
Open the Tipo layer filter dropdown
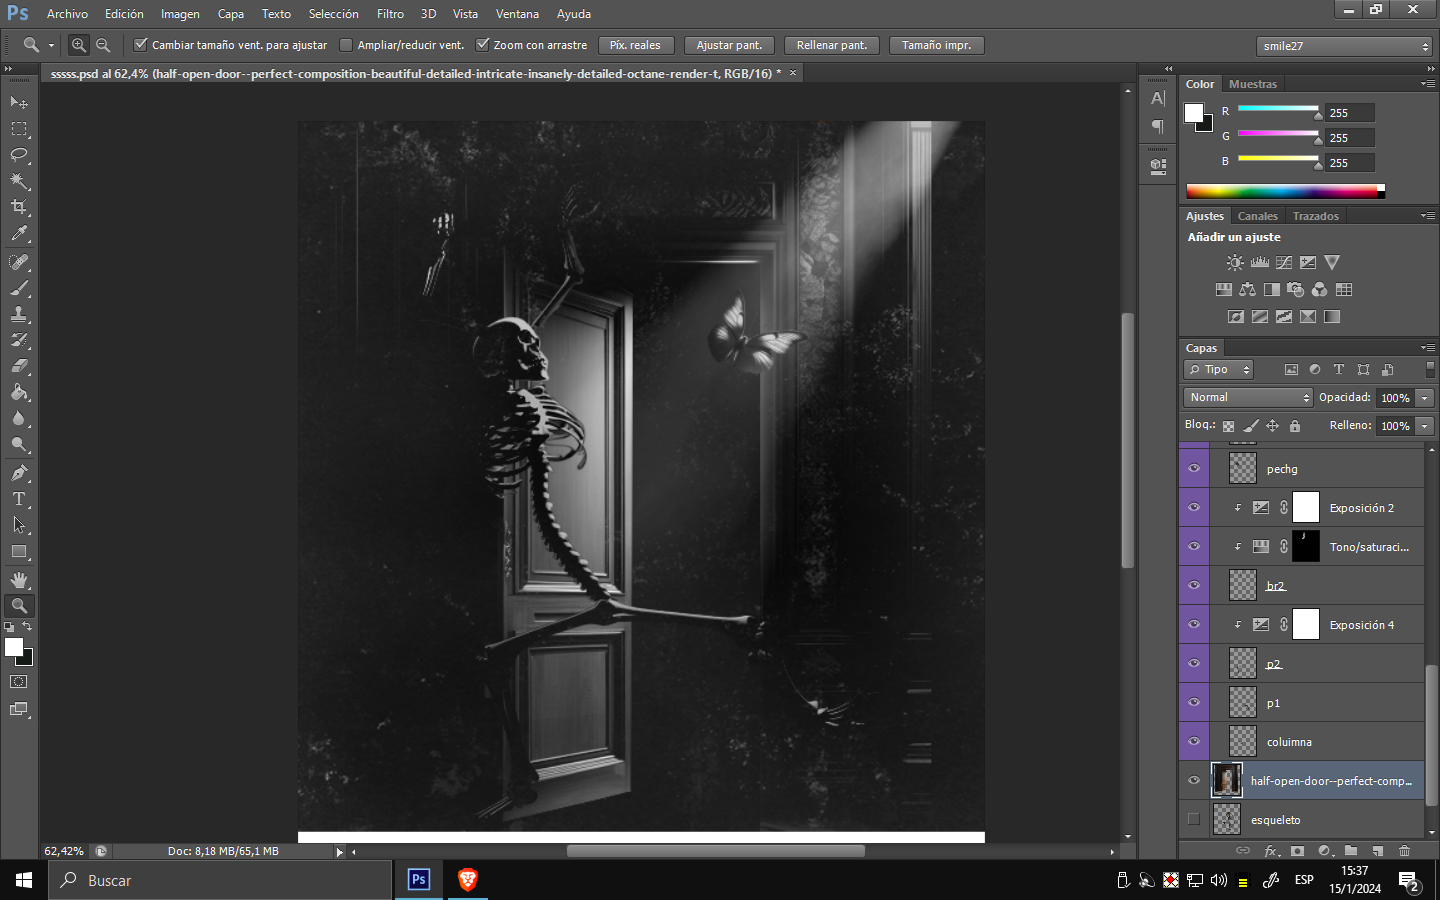pos(1219,370)
